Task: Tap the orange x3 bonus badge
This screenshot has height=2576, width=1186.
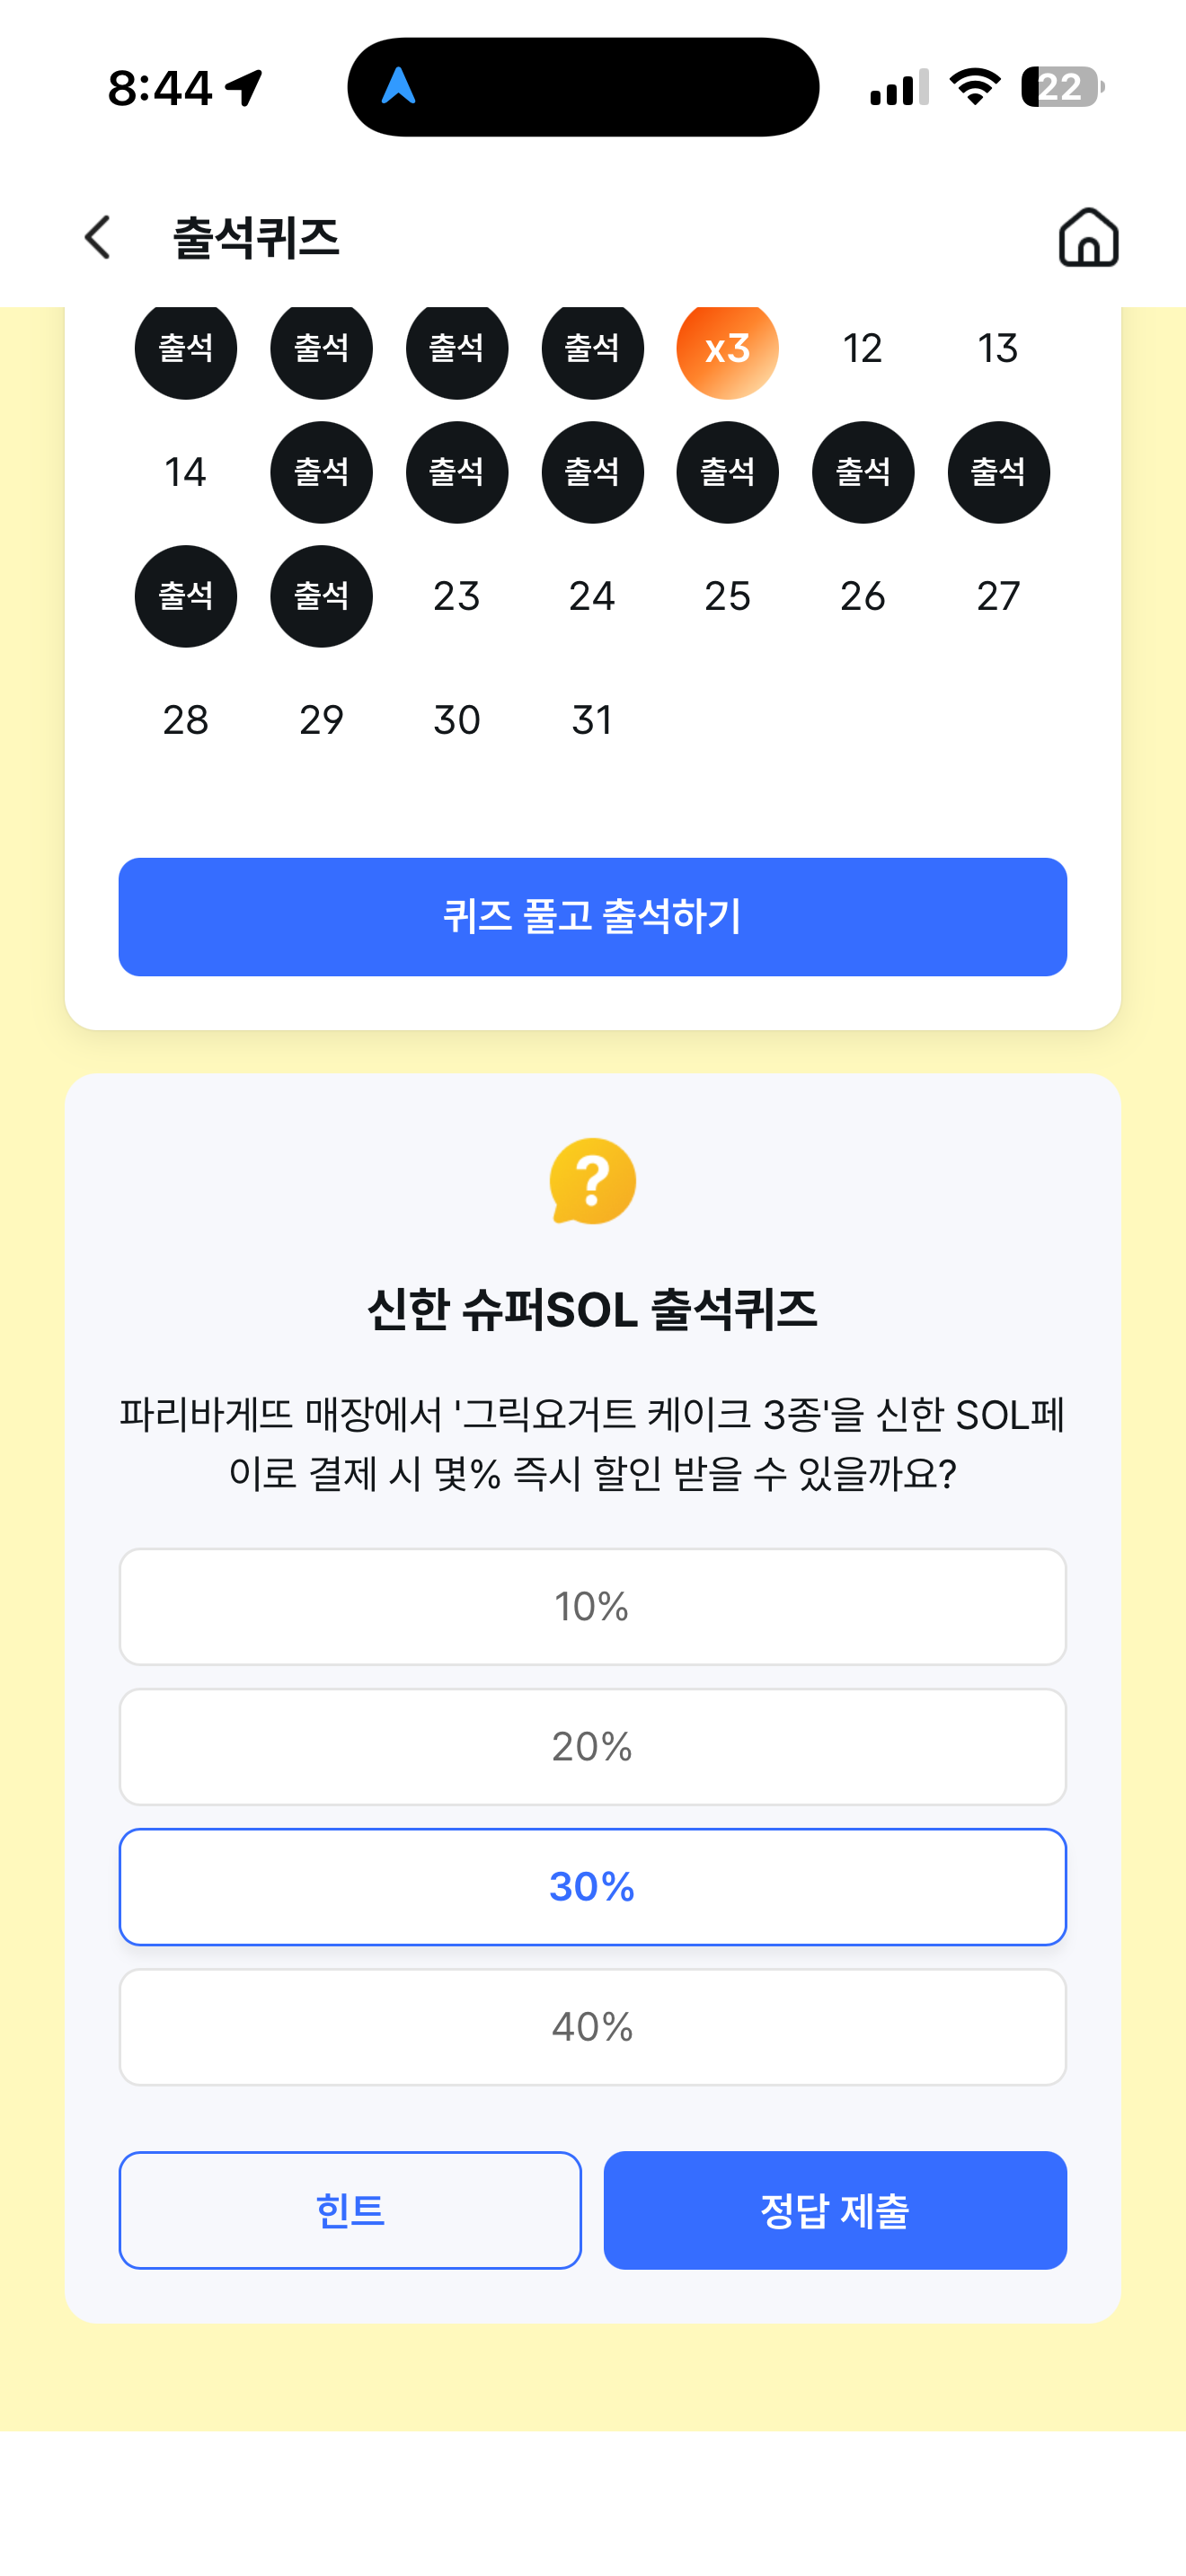Action: (x=727, y=348)
